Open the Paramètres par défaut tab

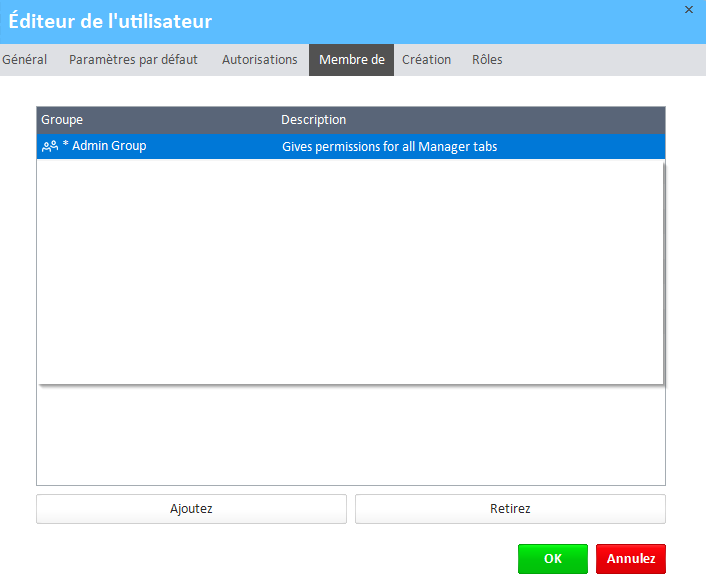tap(133, 60)
